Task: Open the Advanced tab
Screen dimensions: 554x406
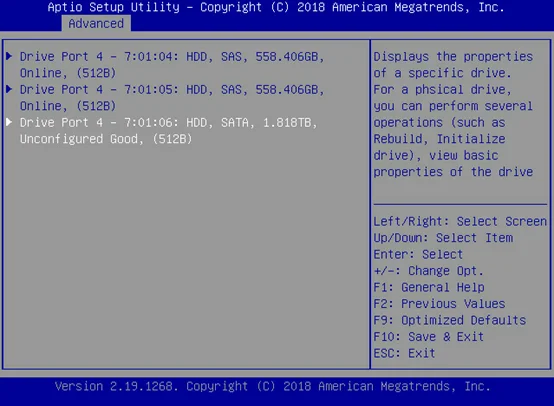Action: point(96,24)
